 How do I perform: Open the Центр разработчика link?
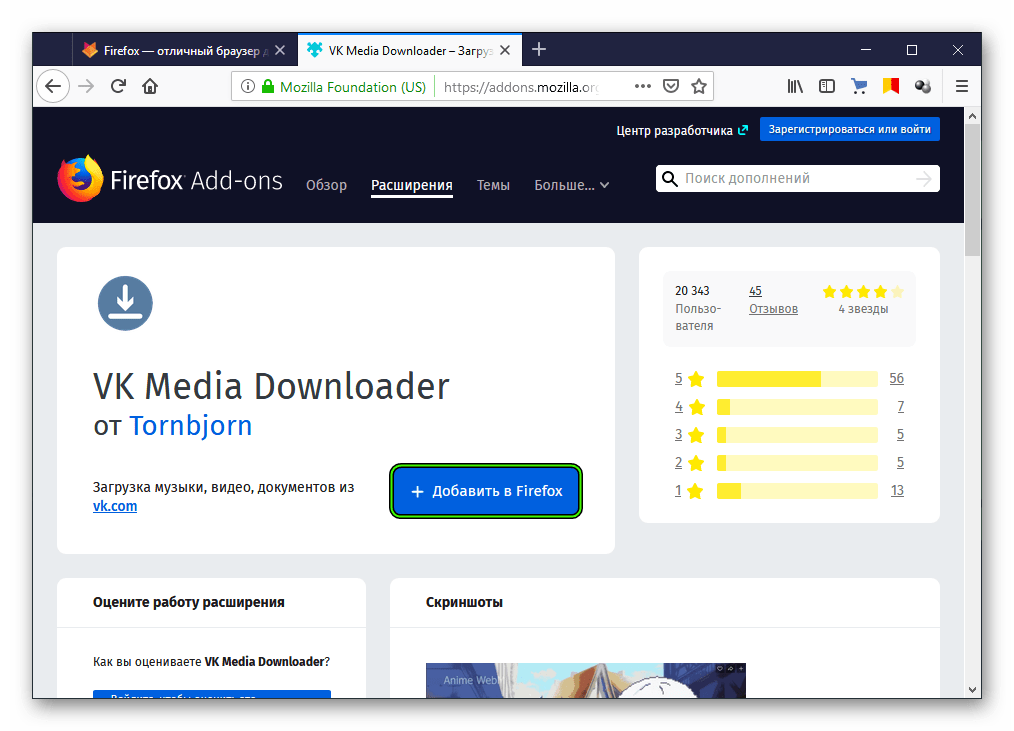(x=682, y=130)
